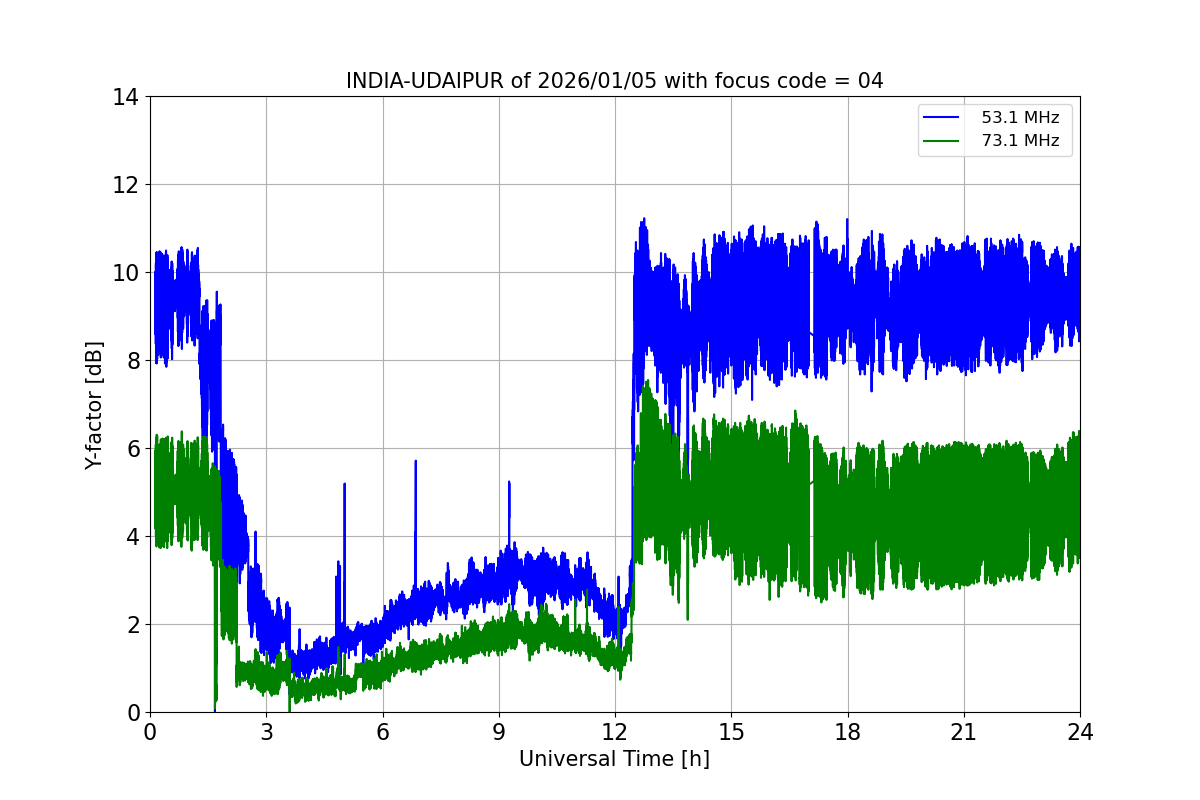Click x-axis tick label 0

[x=150, y=731]
